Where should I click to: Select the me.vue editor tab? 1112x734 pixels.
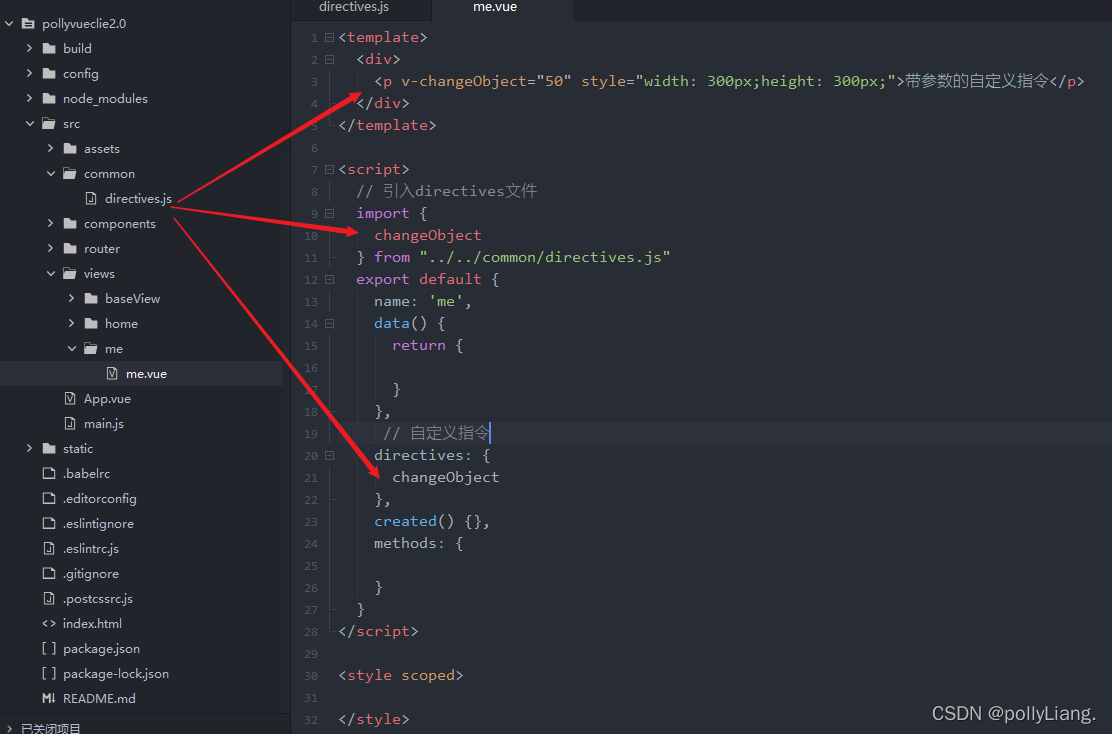point(495,7)
